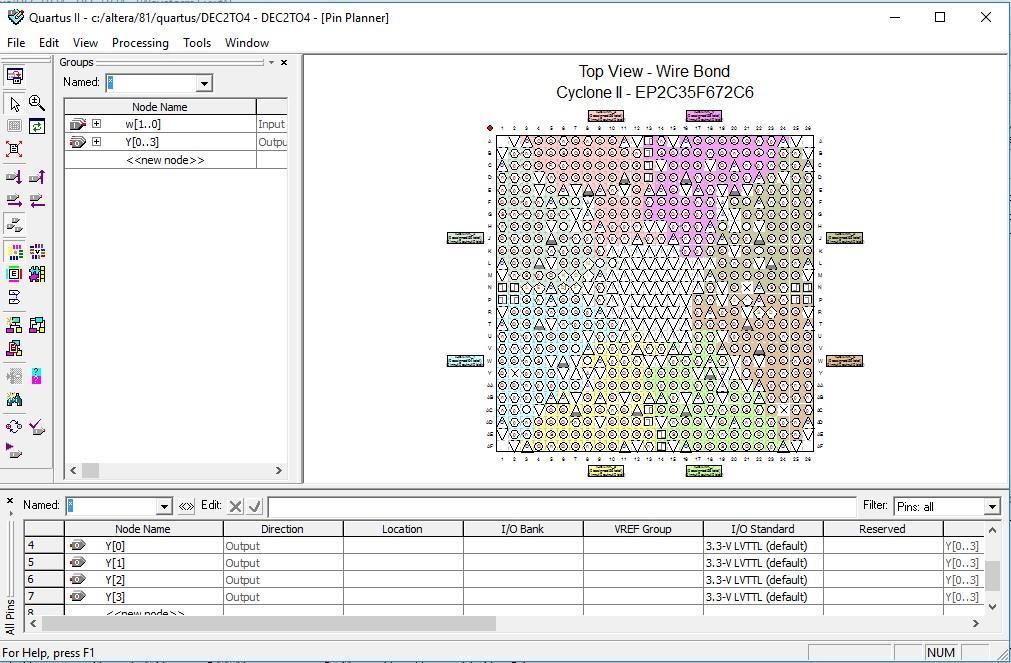Click the hierarchy icon with yellow sparkle
This screenshot has height=663, width=1011.
[x=14, y=325]
